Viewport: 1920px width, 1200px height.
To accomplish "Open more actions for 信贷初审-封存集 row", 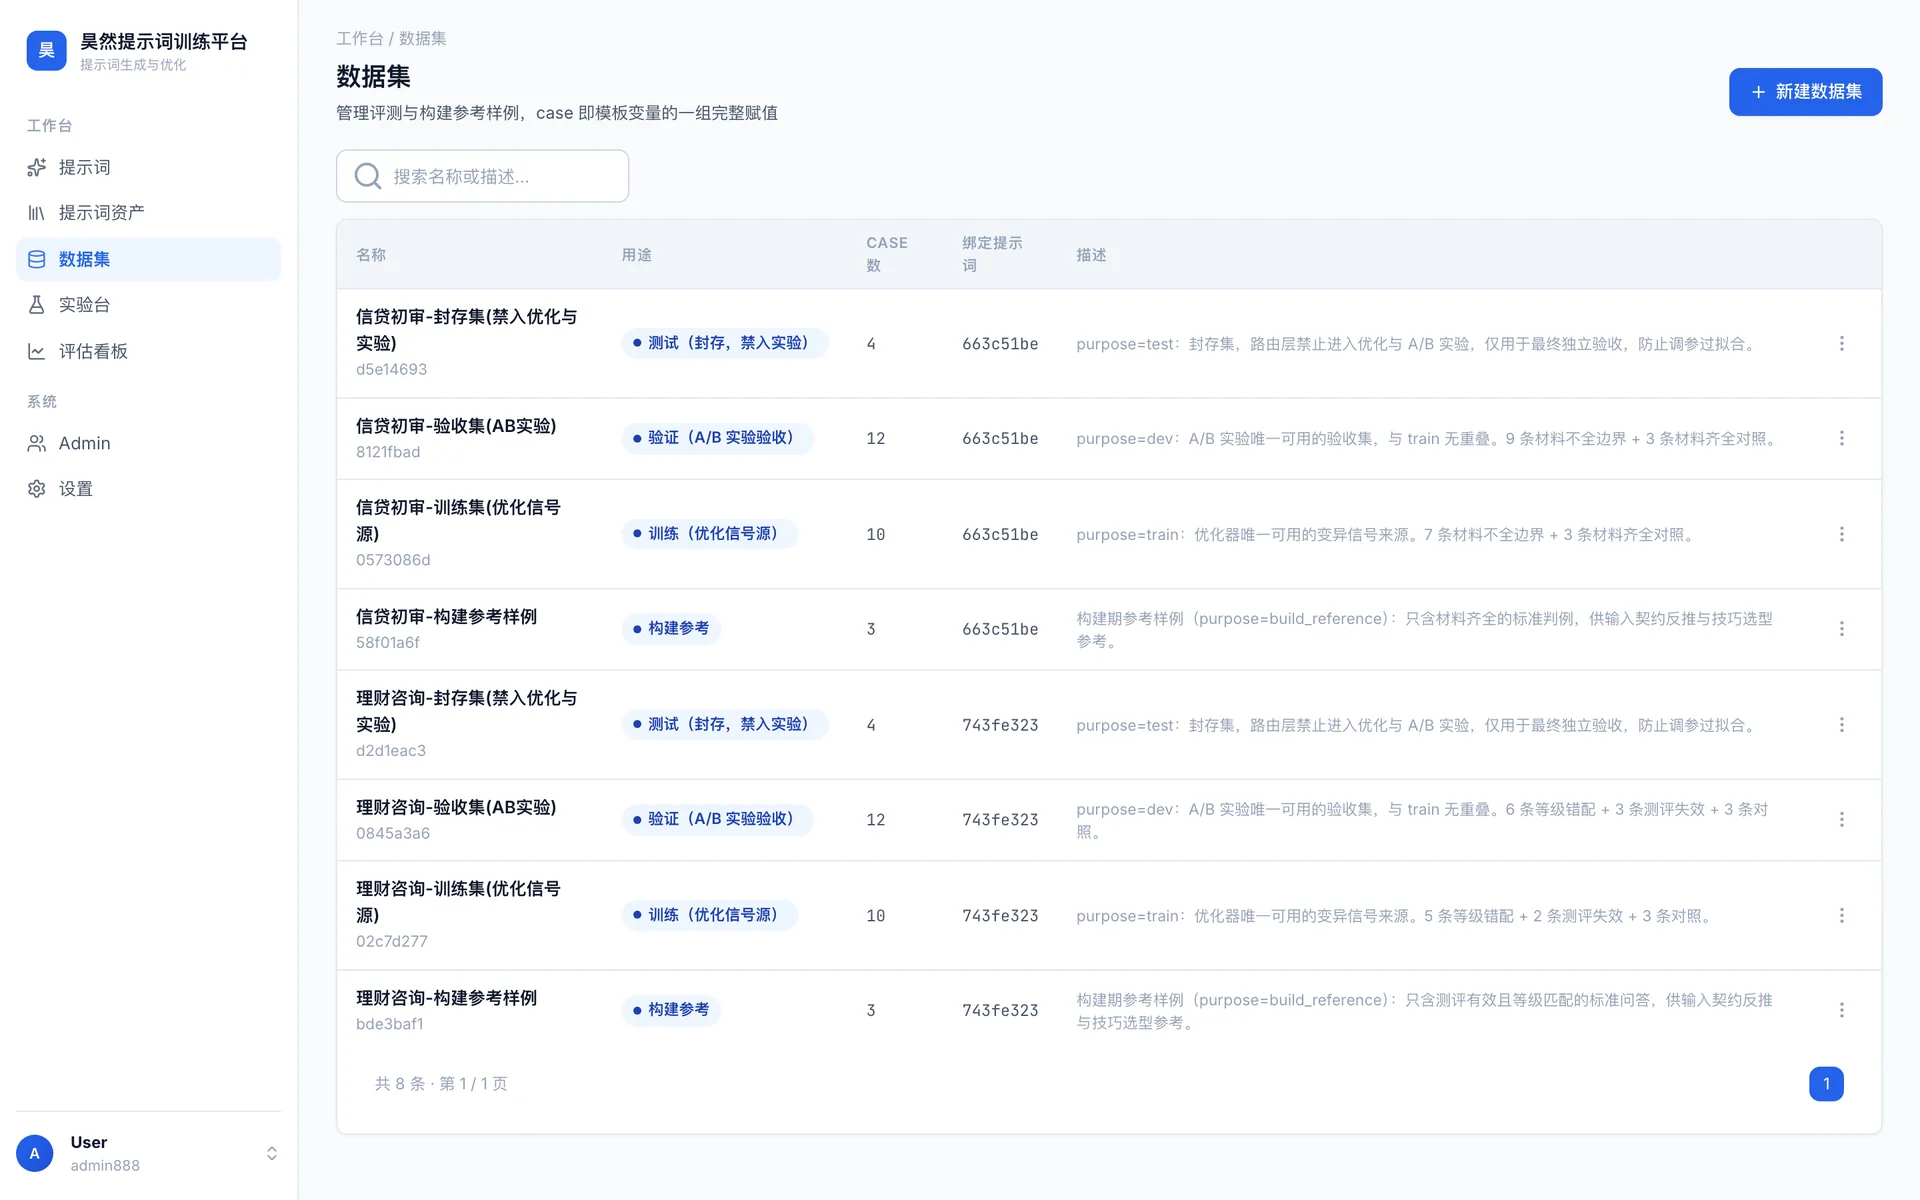I will click(1841, 344).
